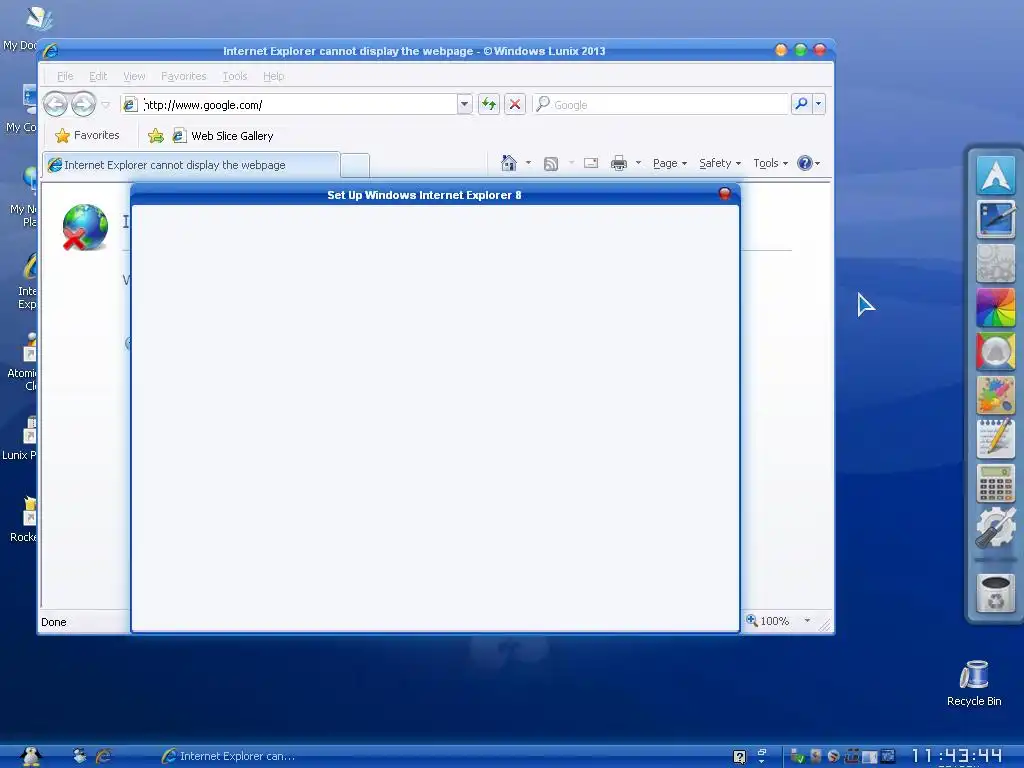
Task: Expand the zoom level dropdown arrow
Action: coord(807,620)
